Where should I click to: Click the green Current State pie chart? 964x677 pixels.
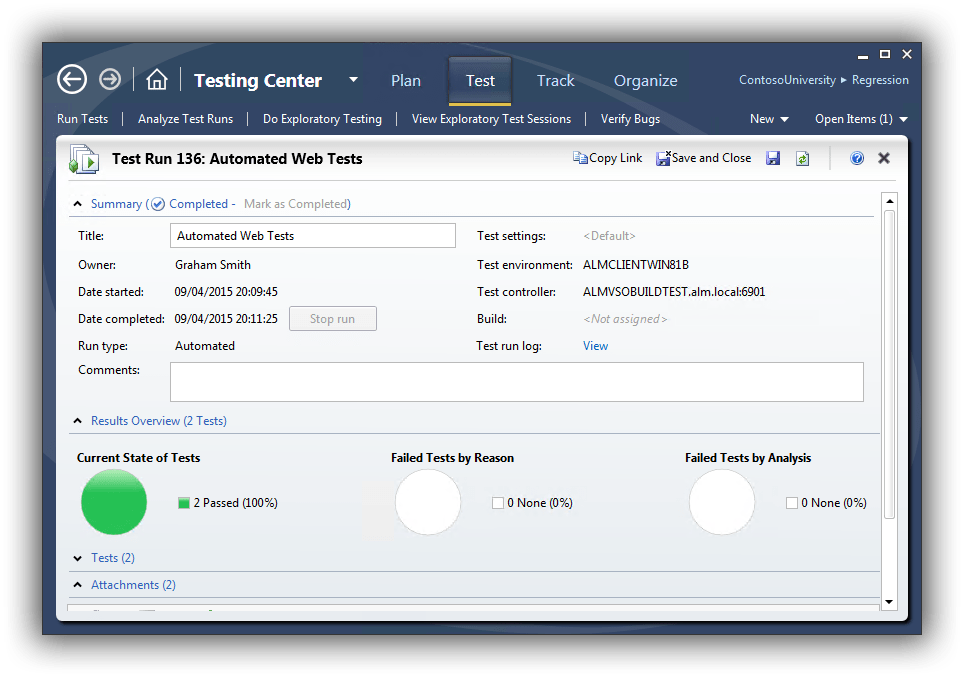(114, 502)
